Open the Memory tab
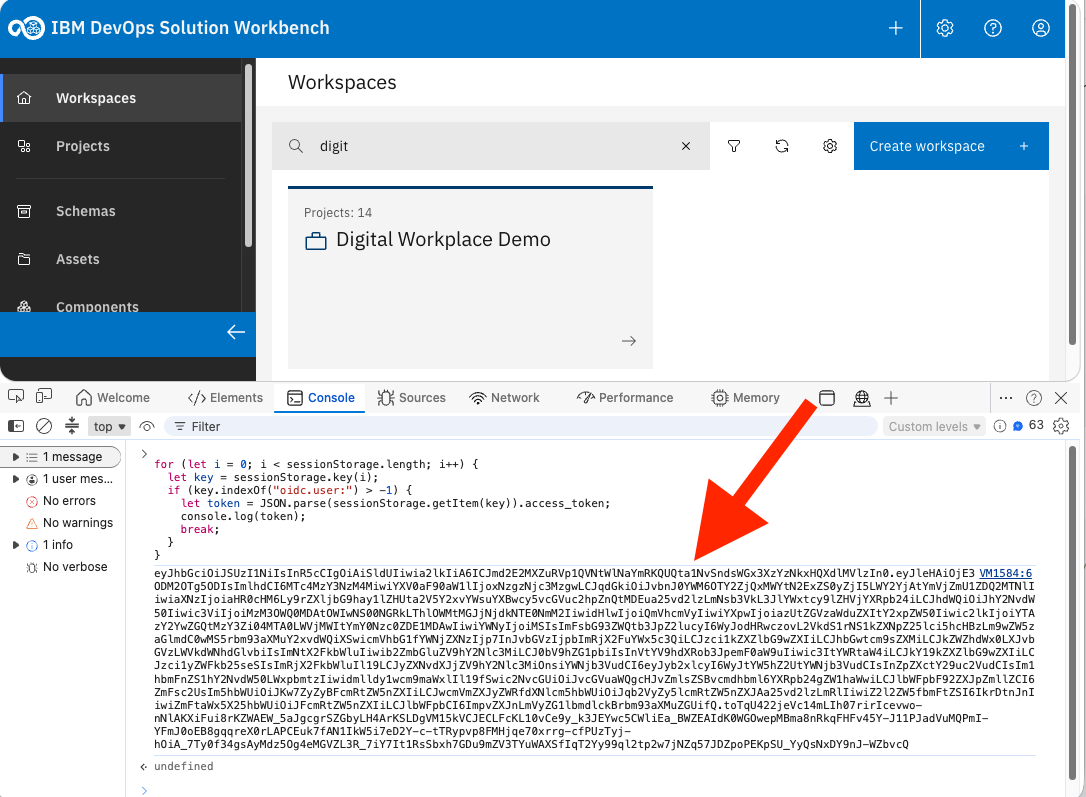The width and height of the screenshot is (1086, 797). point(745,397)
